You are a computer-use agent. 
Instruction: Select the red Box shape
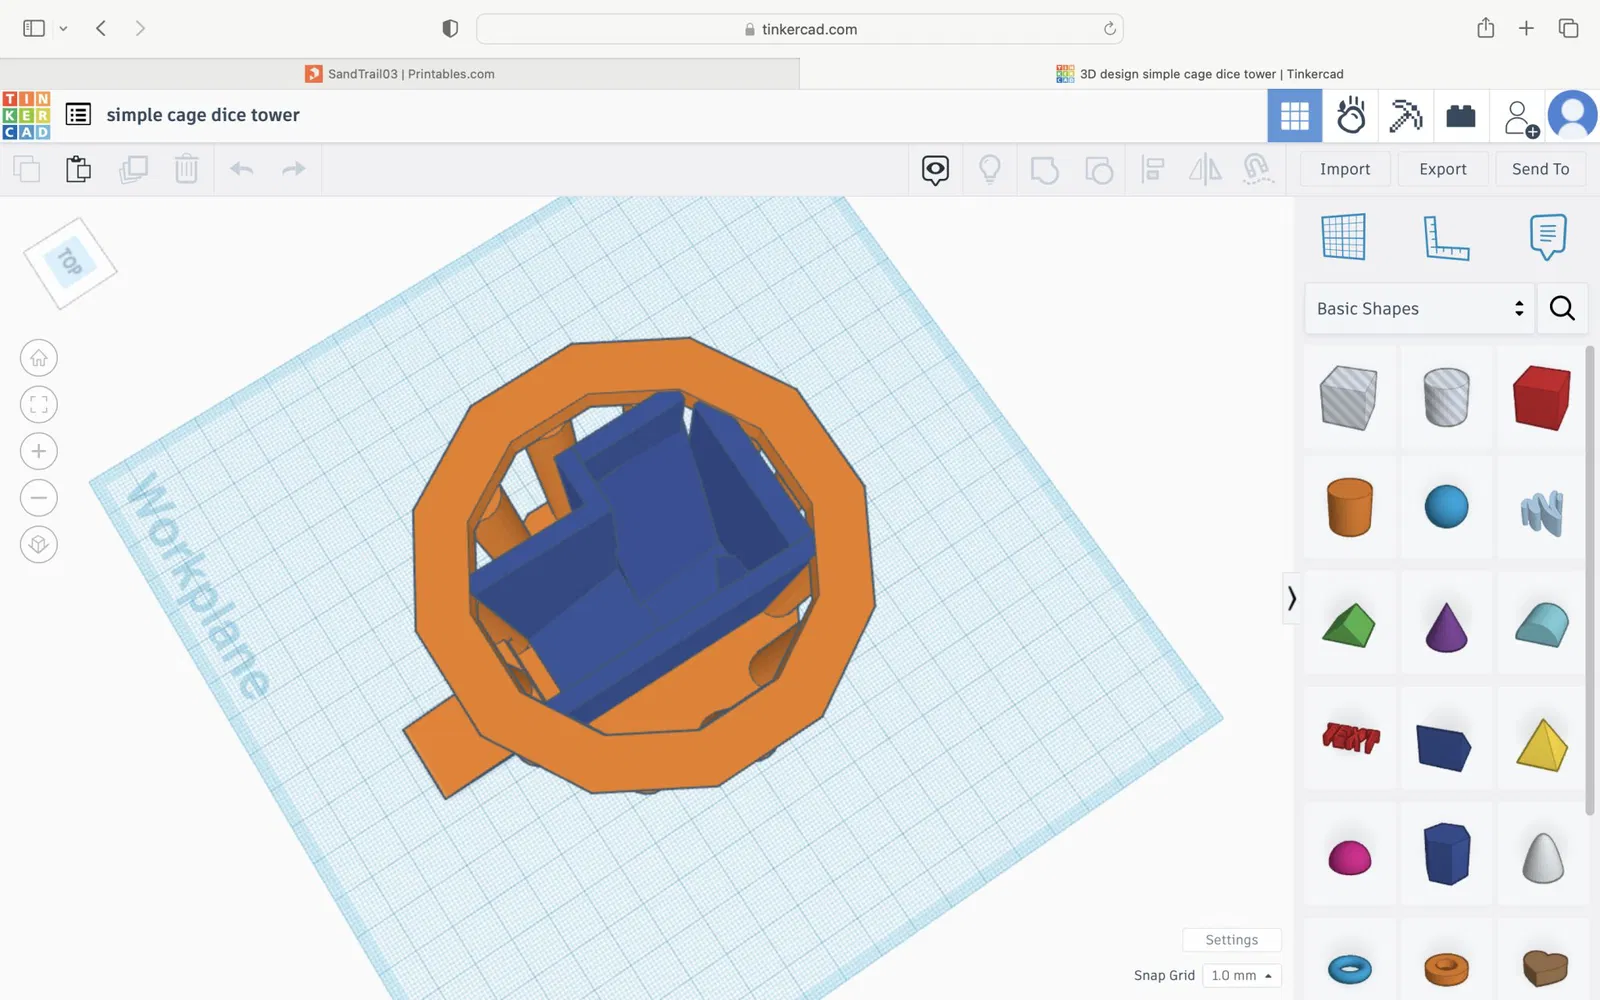tap(1541, 398)
